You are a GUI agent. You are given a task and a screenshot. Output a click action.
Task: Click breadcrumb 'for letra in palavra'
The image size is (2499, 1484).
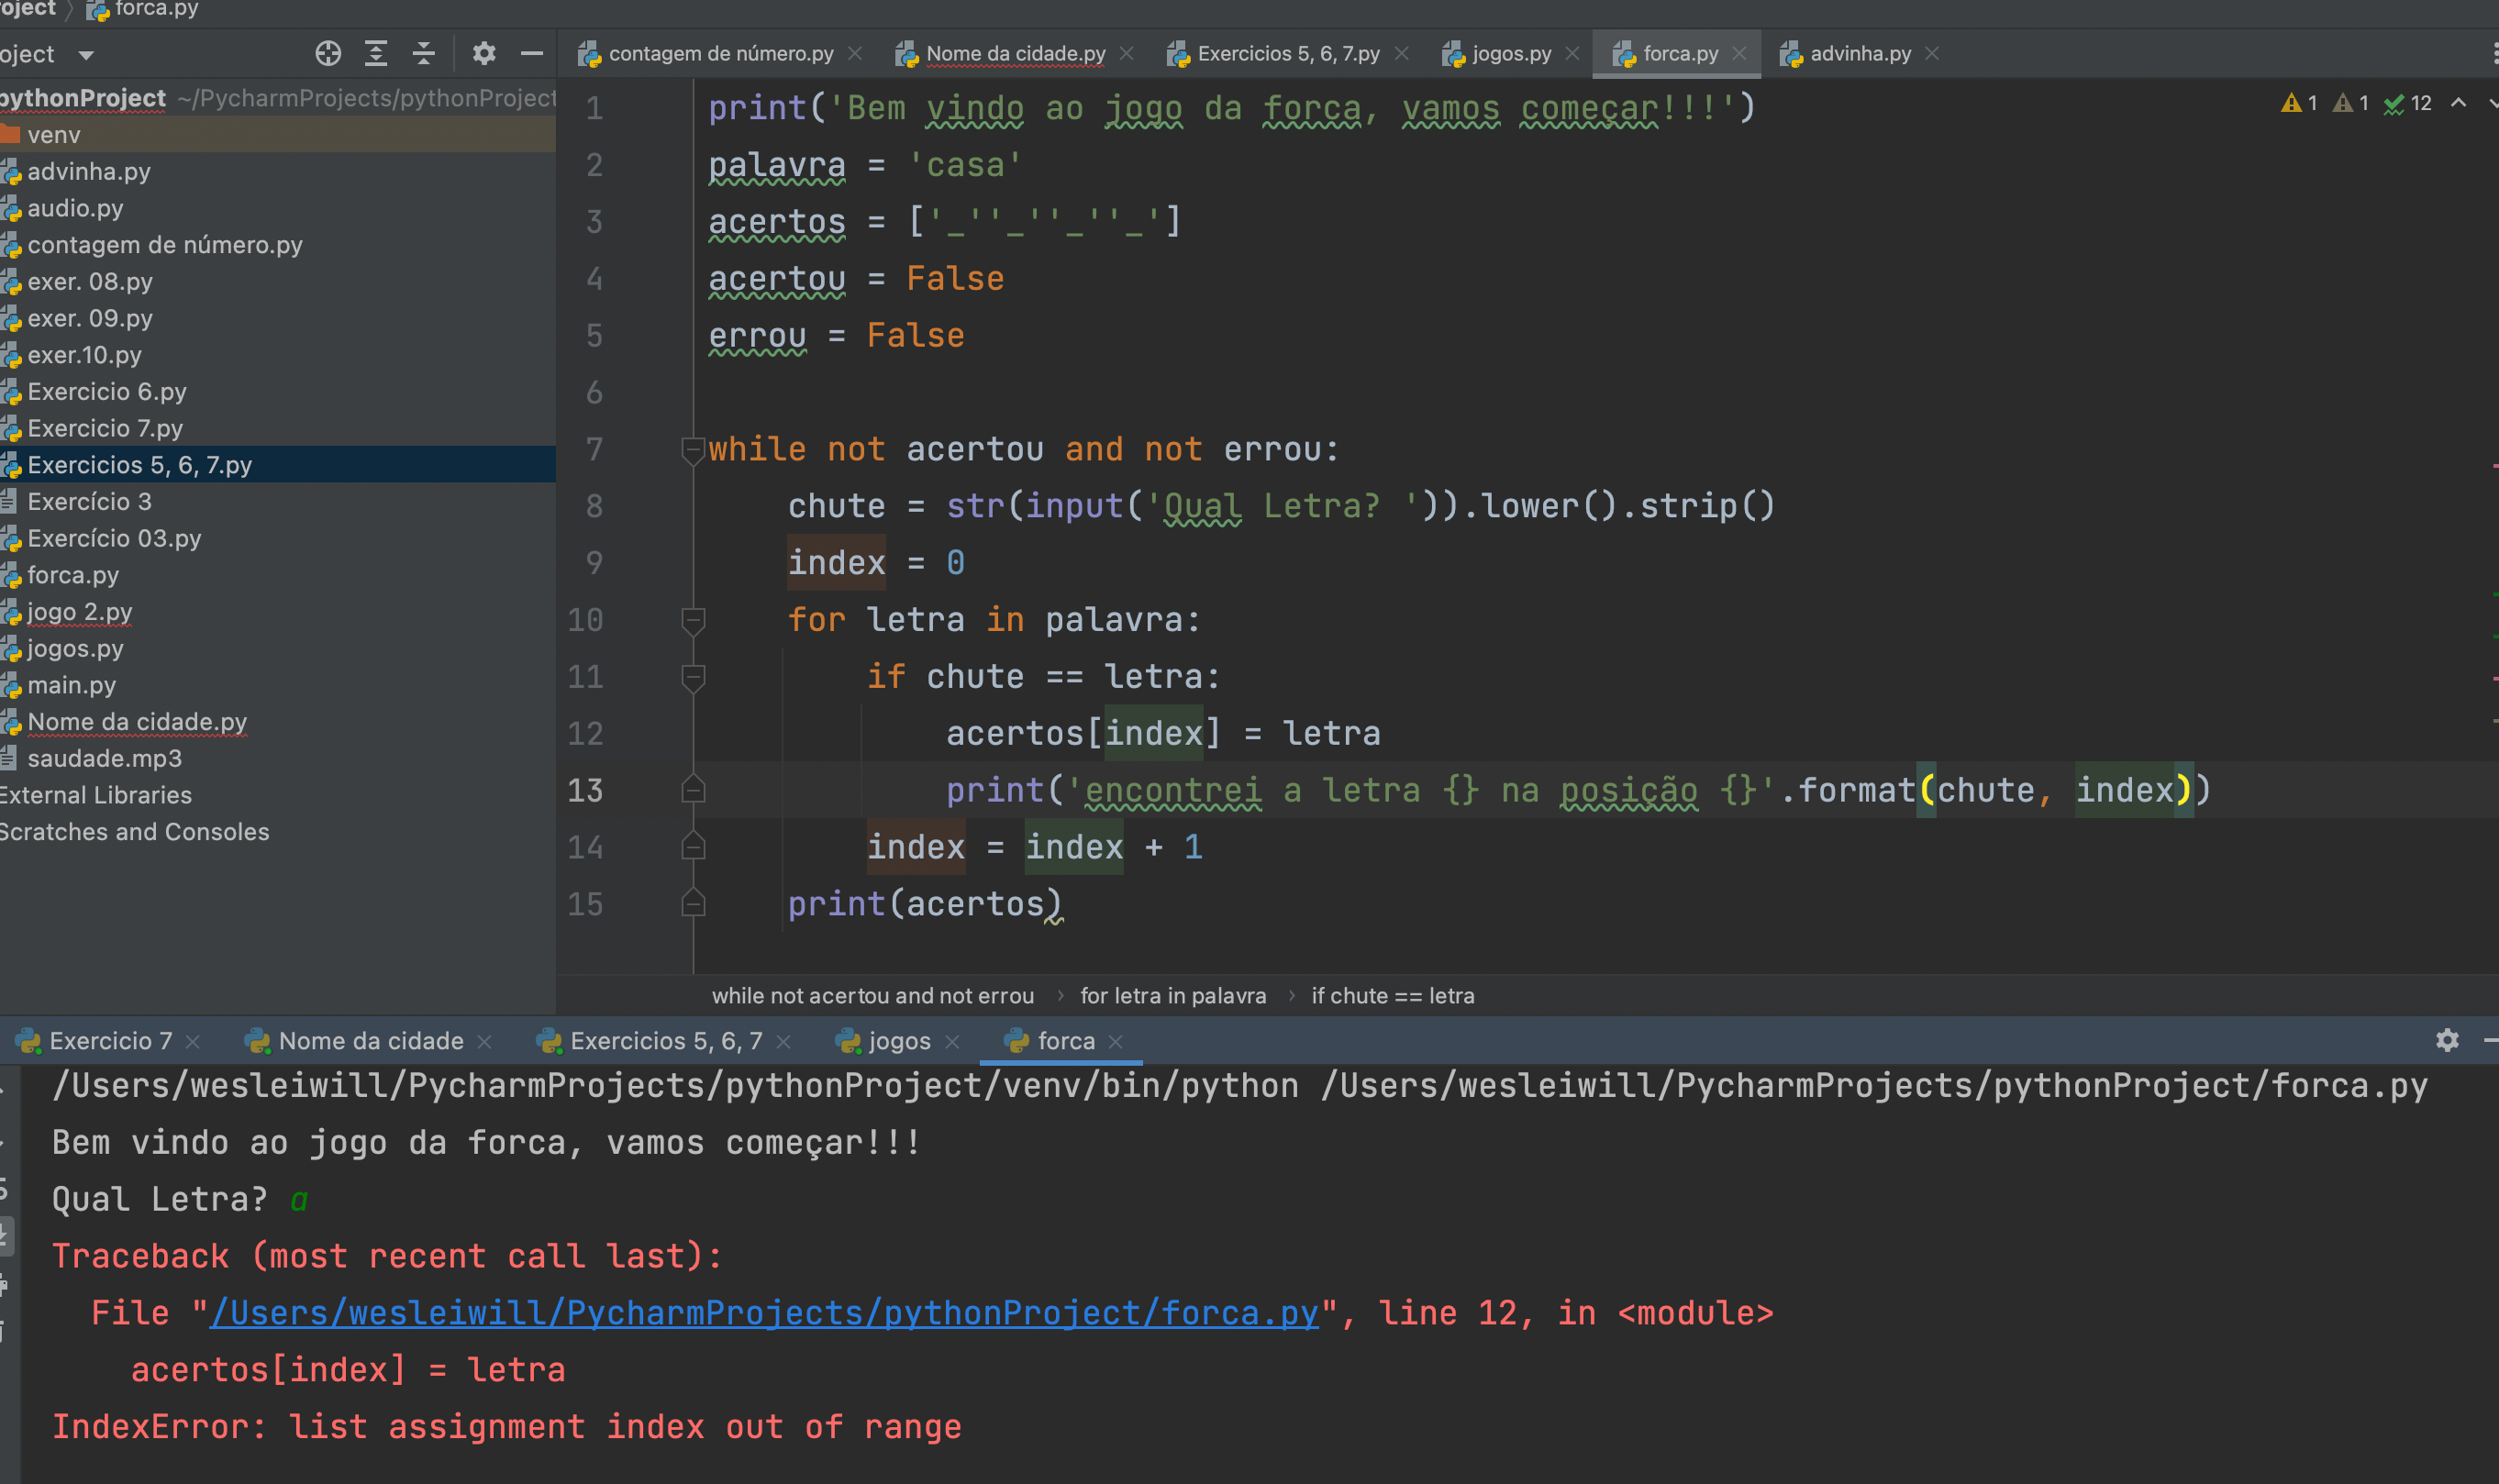(x=1173, y=996)
